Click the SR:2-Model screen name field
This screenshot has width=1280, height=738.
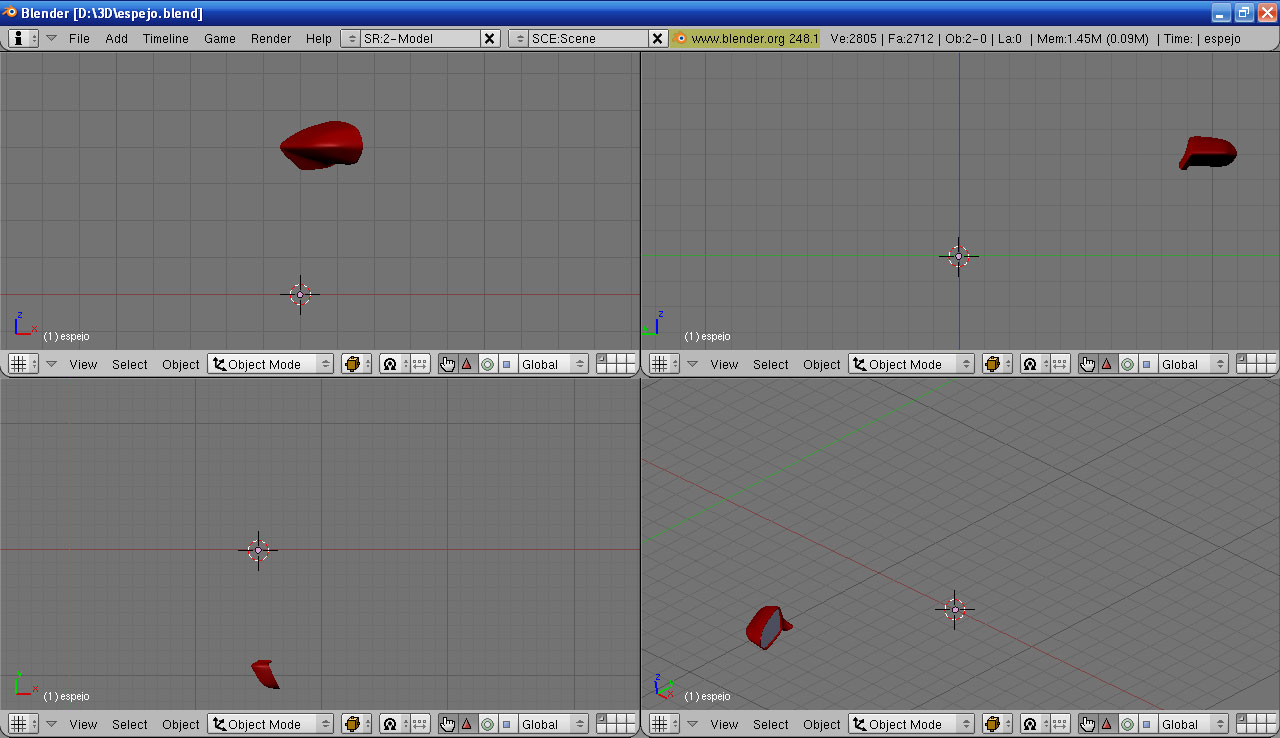click(x=420, y=38)
